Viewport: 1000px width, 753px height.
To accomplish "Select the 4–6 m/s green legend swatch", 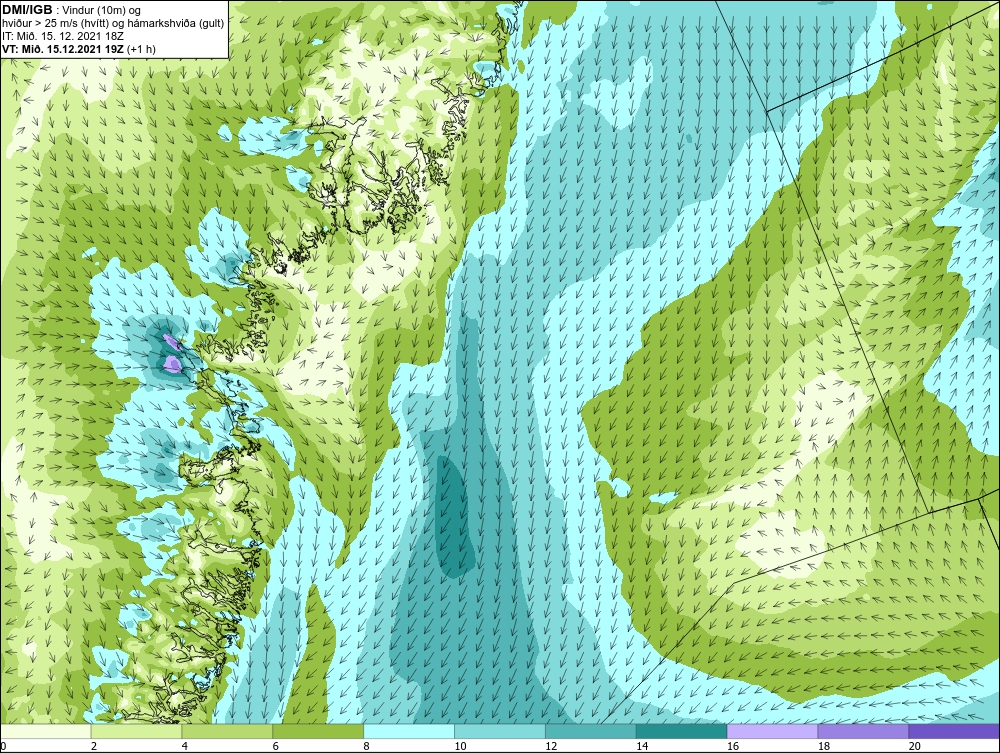I will click(227, 731).
